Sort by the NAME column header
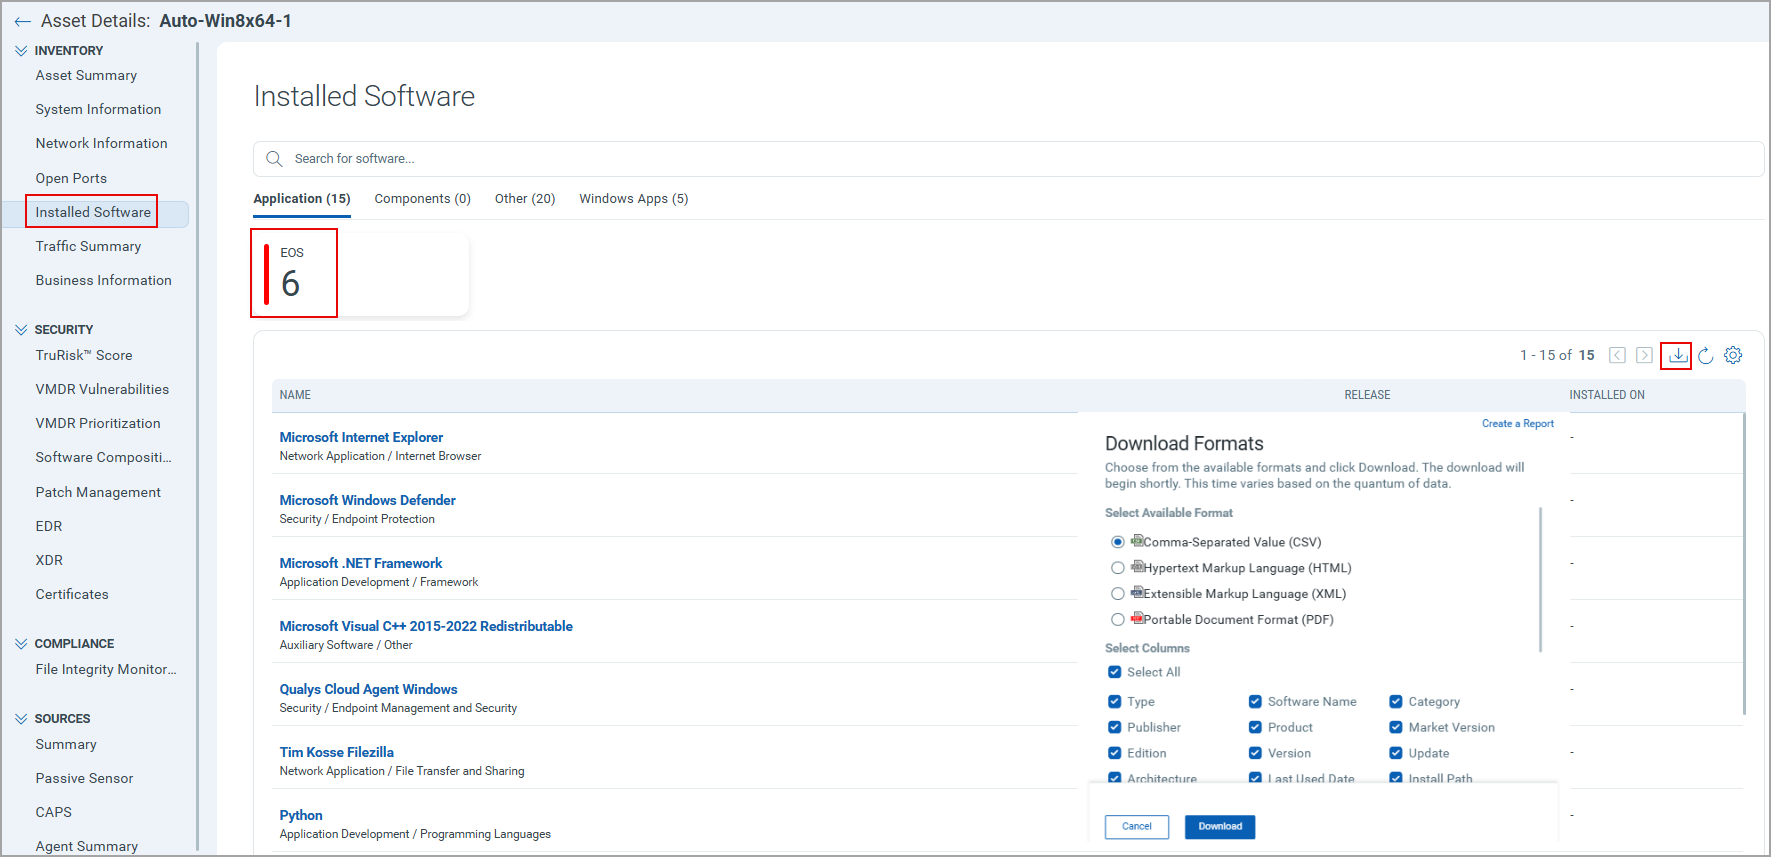Image resolution: width=1771 pixels, height=857 pixels. (x=295, y=396)
